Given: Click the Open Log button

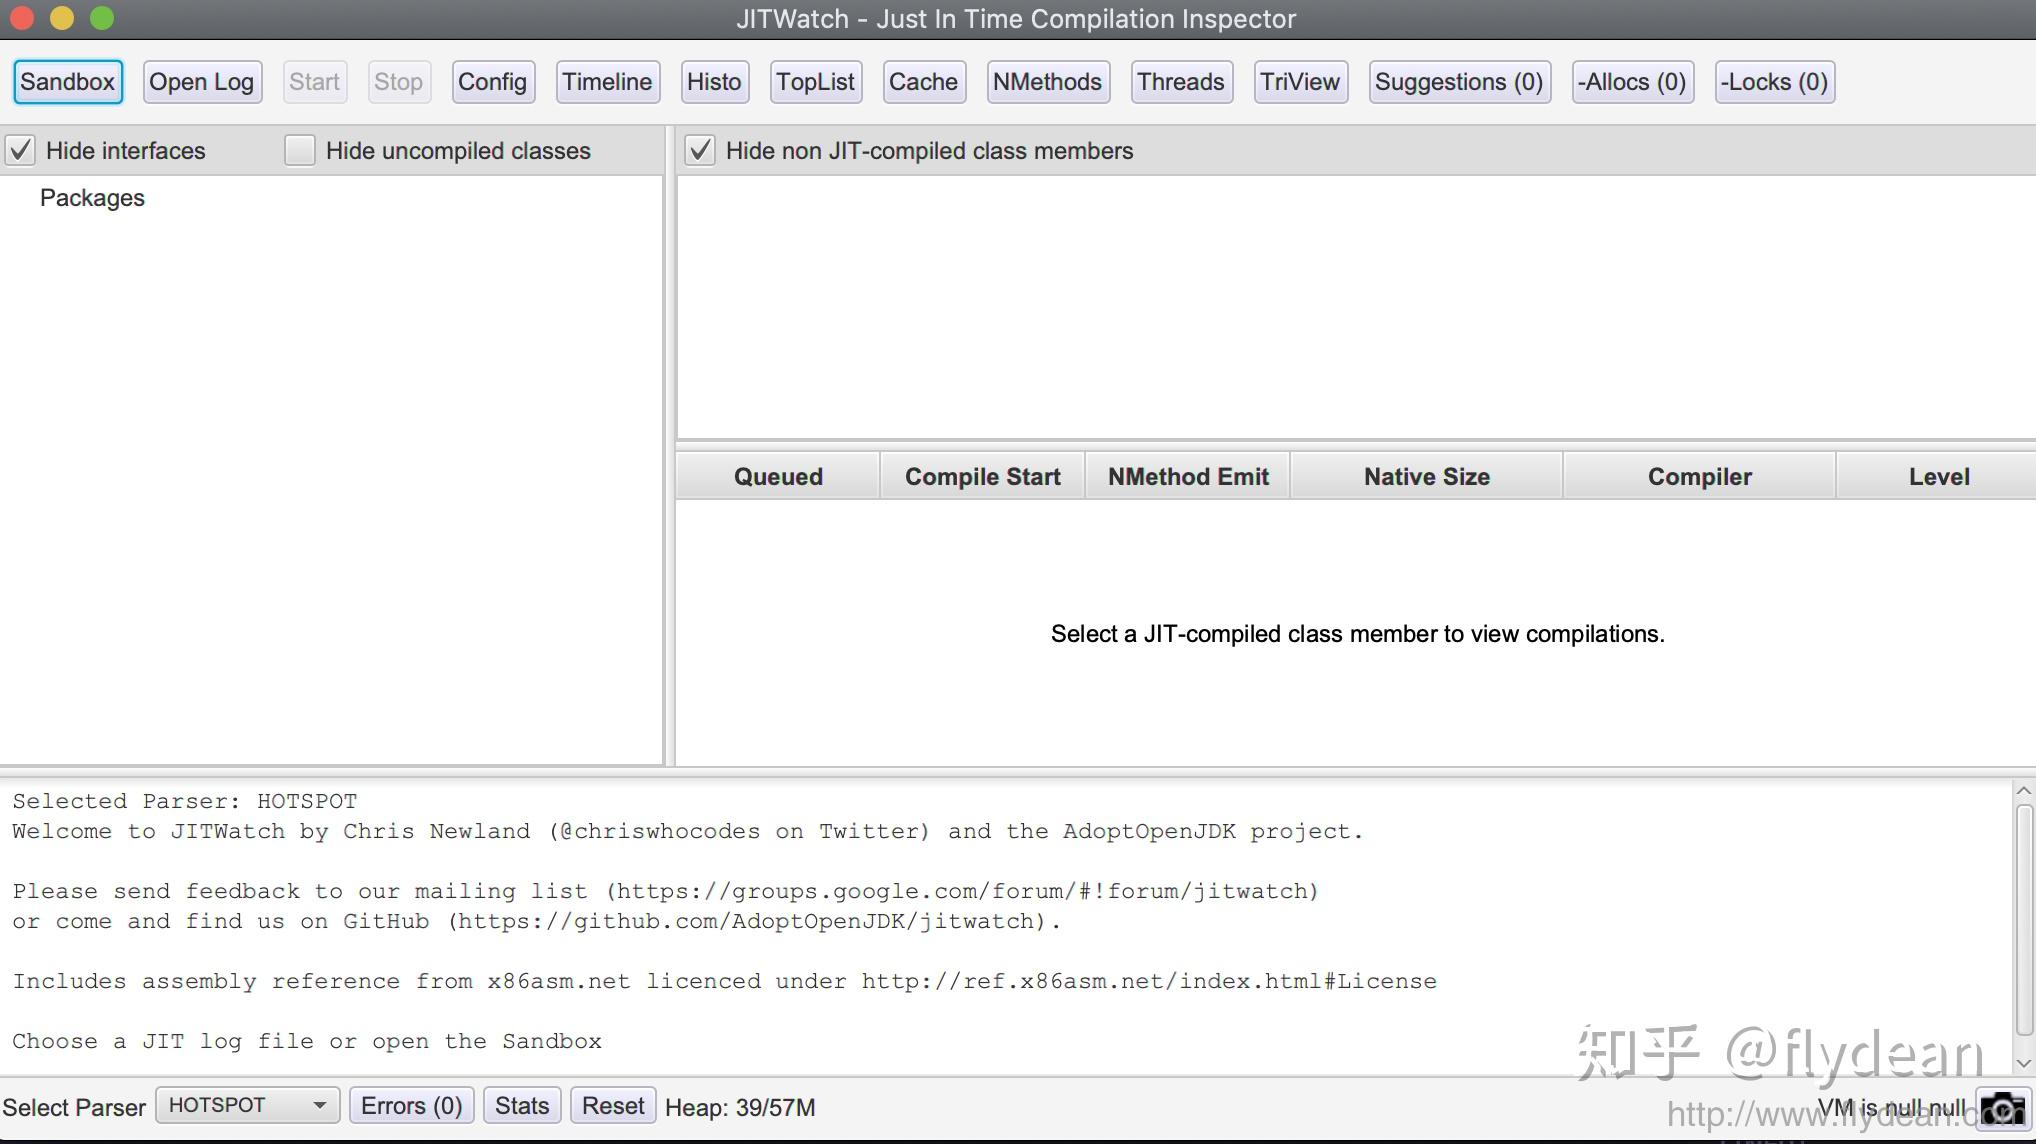Looking at the screenshot, I should [x=202, y=82].
